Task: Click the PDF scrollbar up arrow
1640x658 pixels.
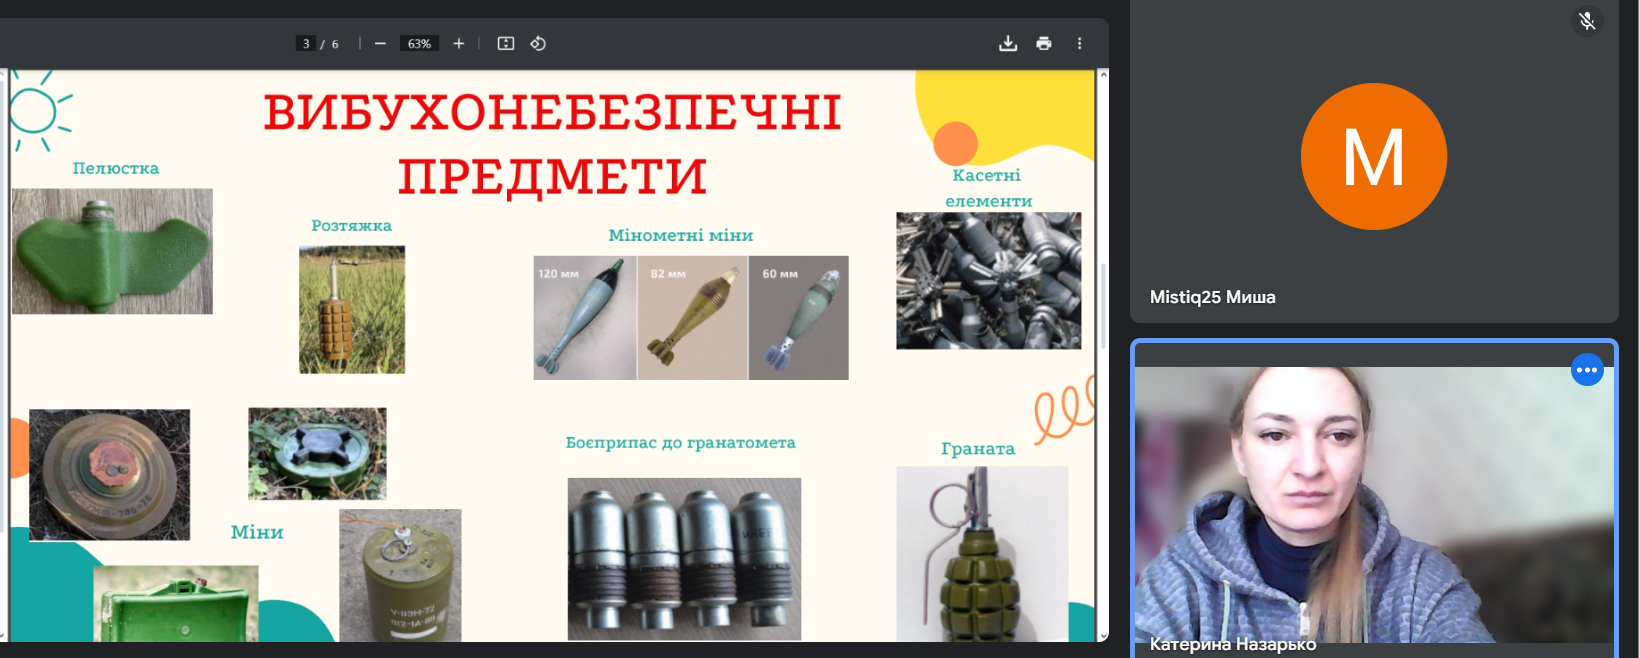Action: [x=1103, y=75]
